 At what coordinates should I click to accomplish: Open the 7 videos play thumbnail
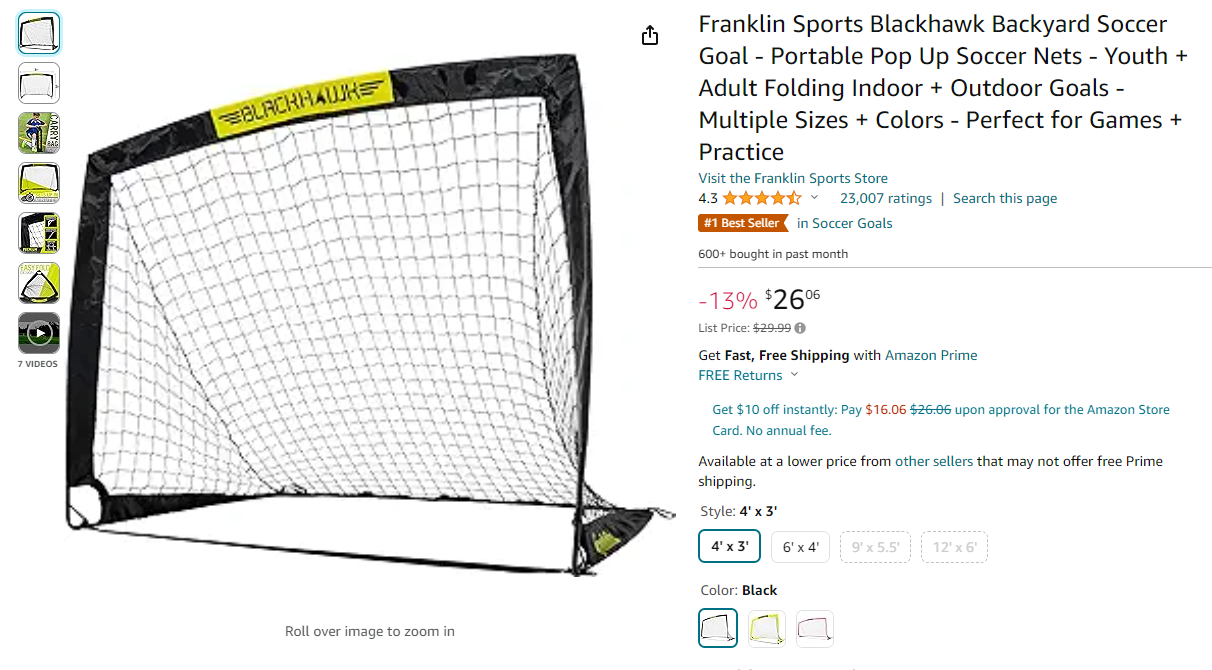click(39, 333)
